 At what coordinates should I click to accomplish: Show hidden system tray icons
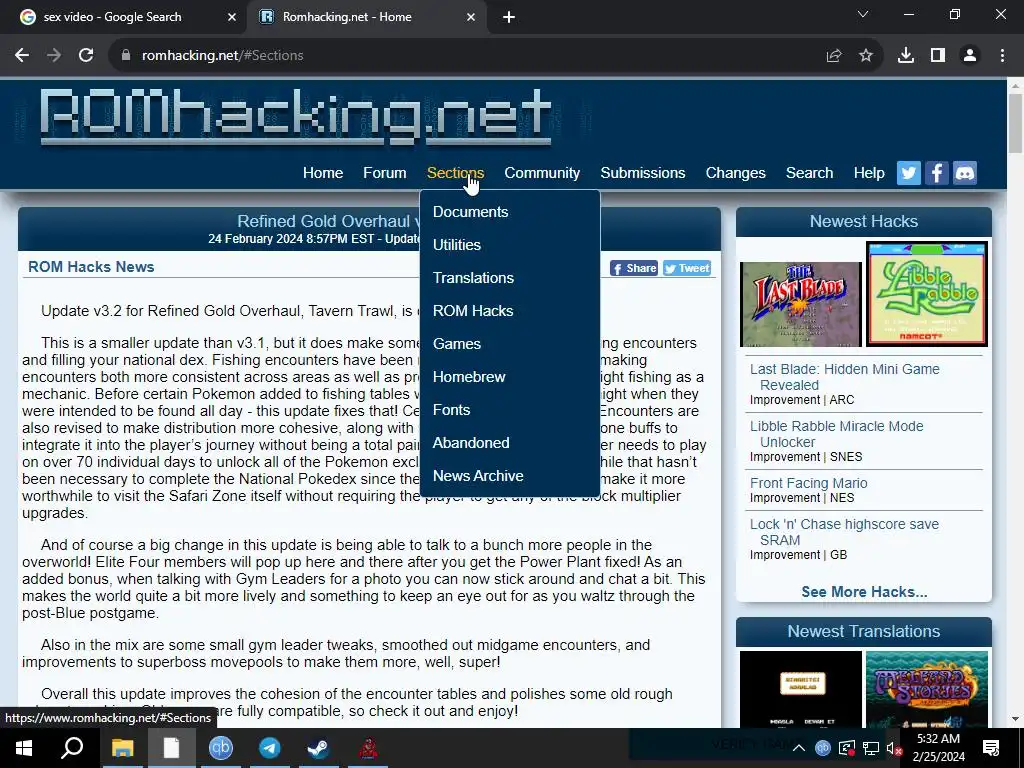pos(799,748)
